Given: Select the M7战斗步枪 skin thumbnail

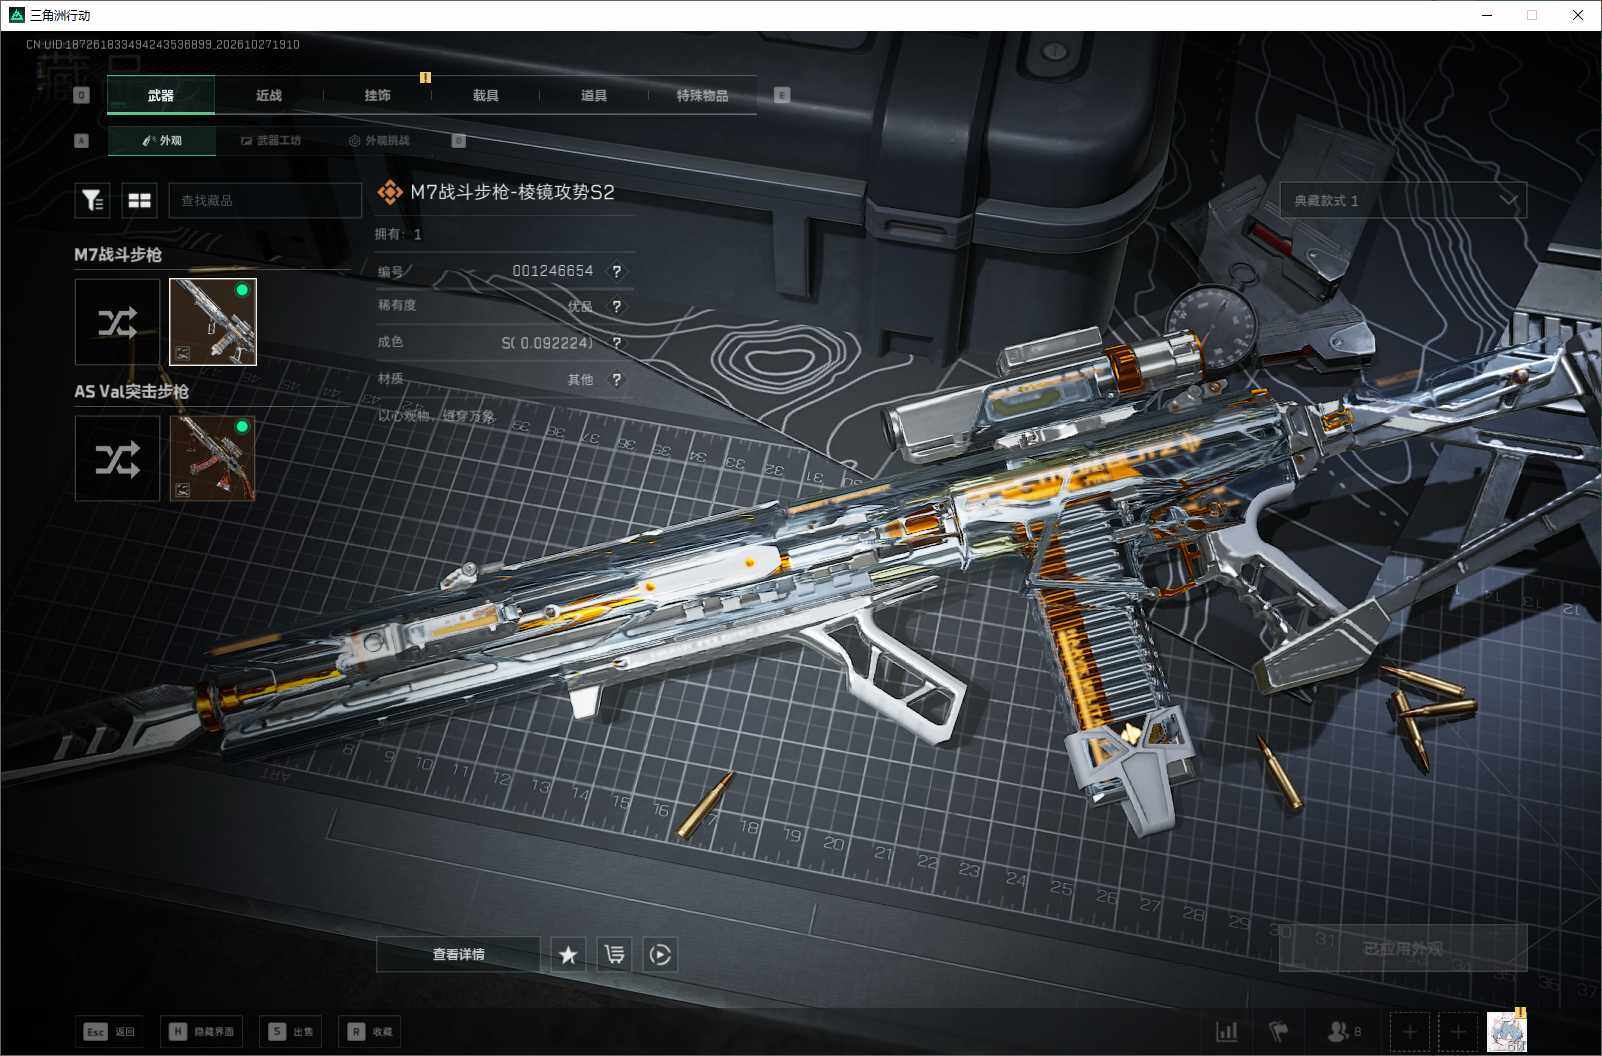Looking at the screenshot, I should point(213,322).
